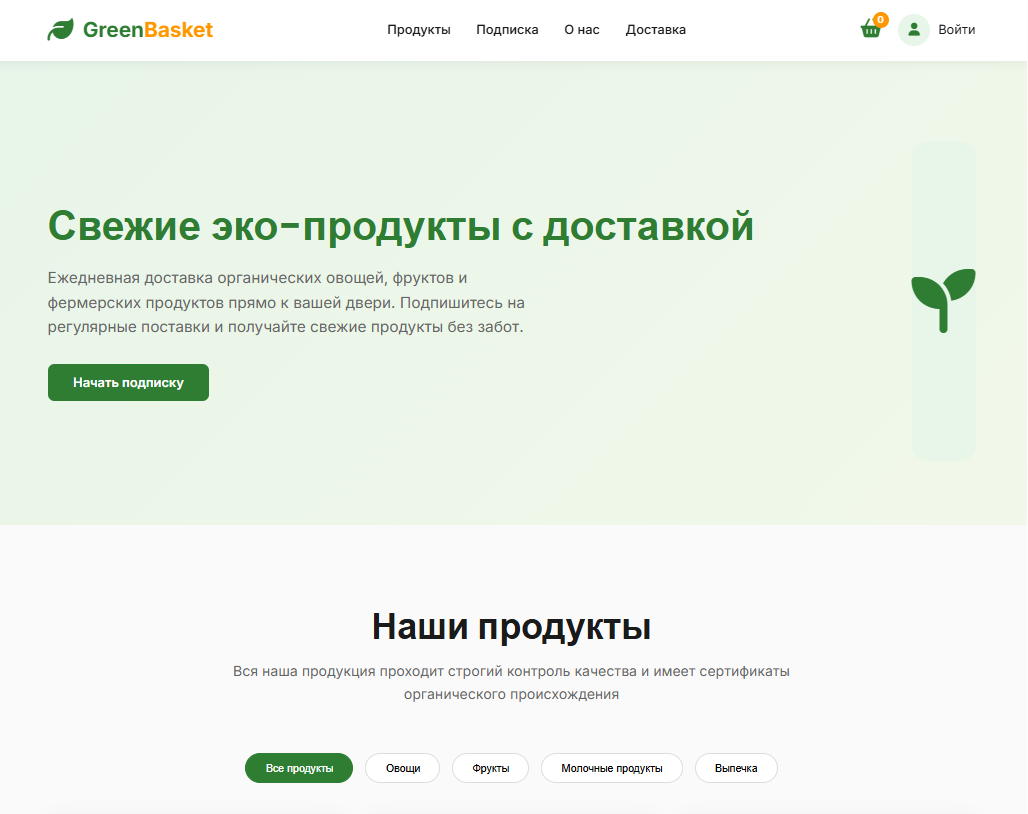Go to the Доставка section
This screenshot has width=1028, height=814.
point(655,30)
